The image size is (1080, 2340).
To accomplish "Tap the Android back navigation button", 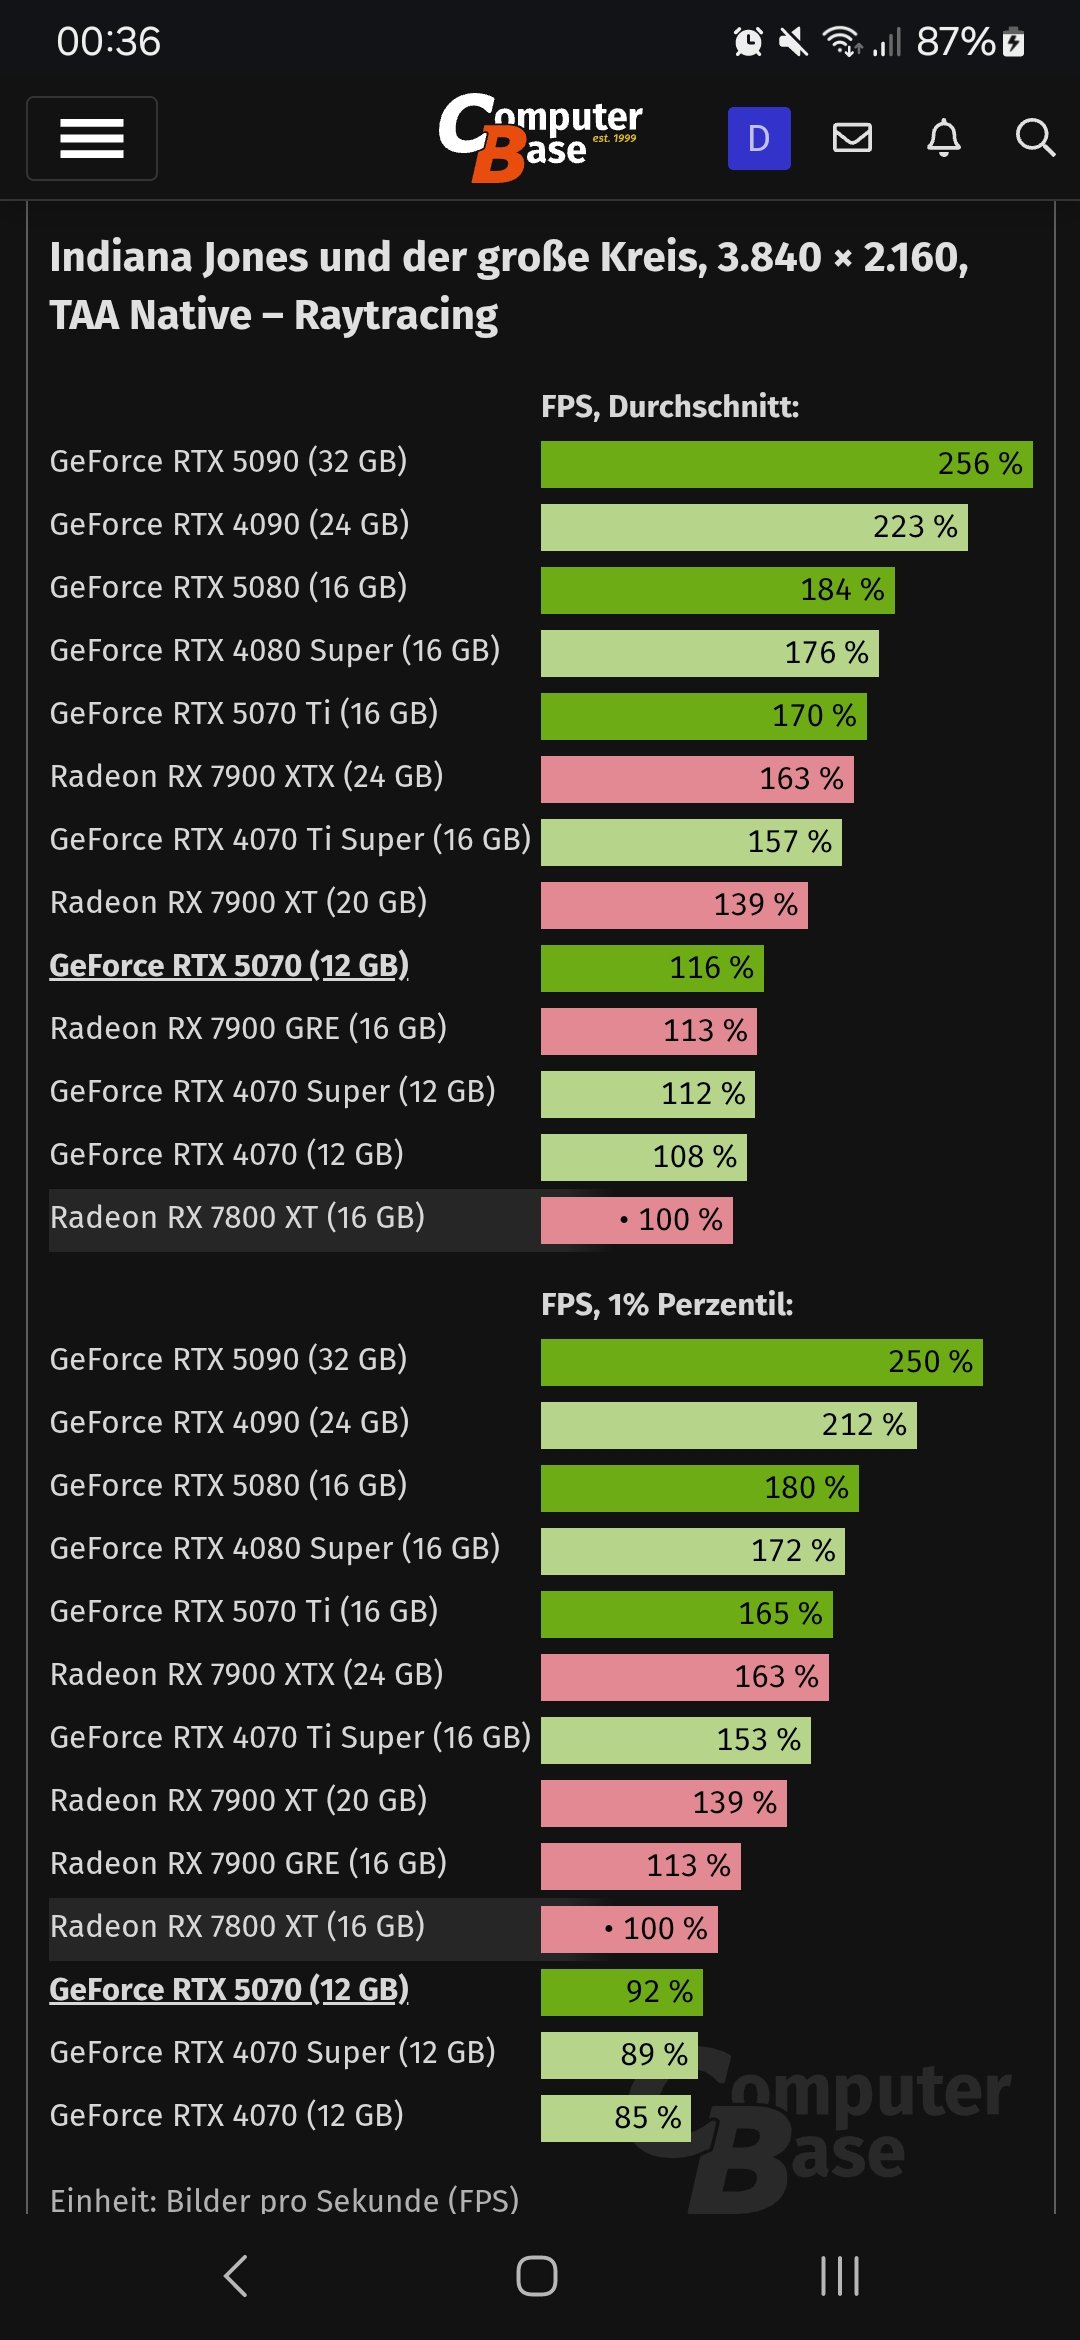I will pyautogui.click(x=236, y=2276).
